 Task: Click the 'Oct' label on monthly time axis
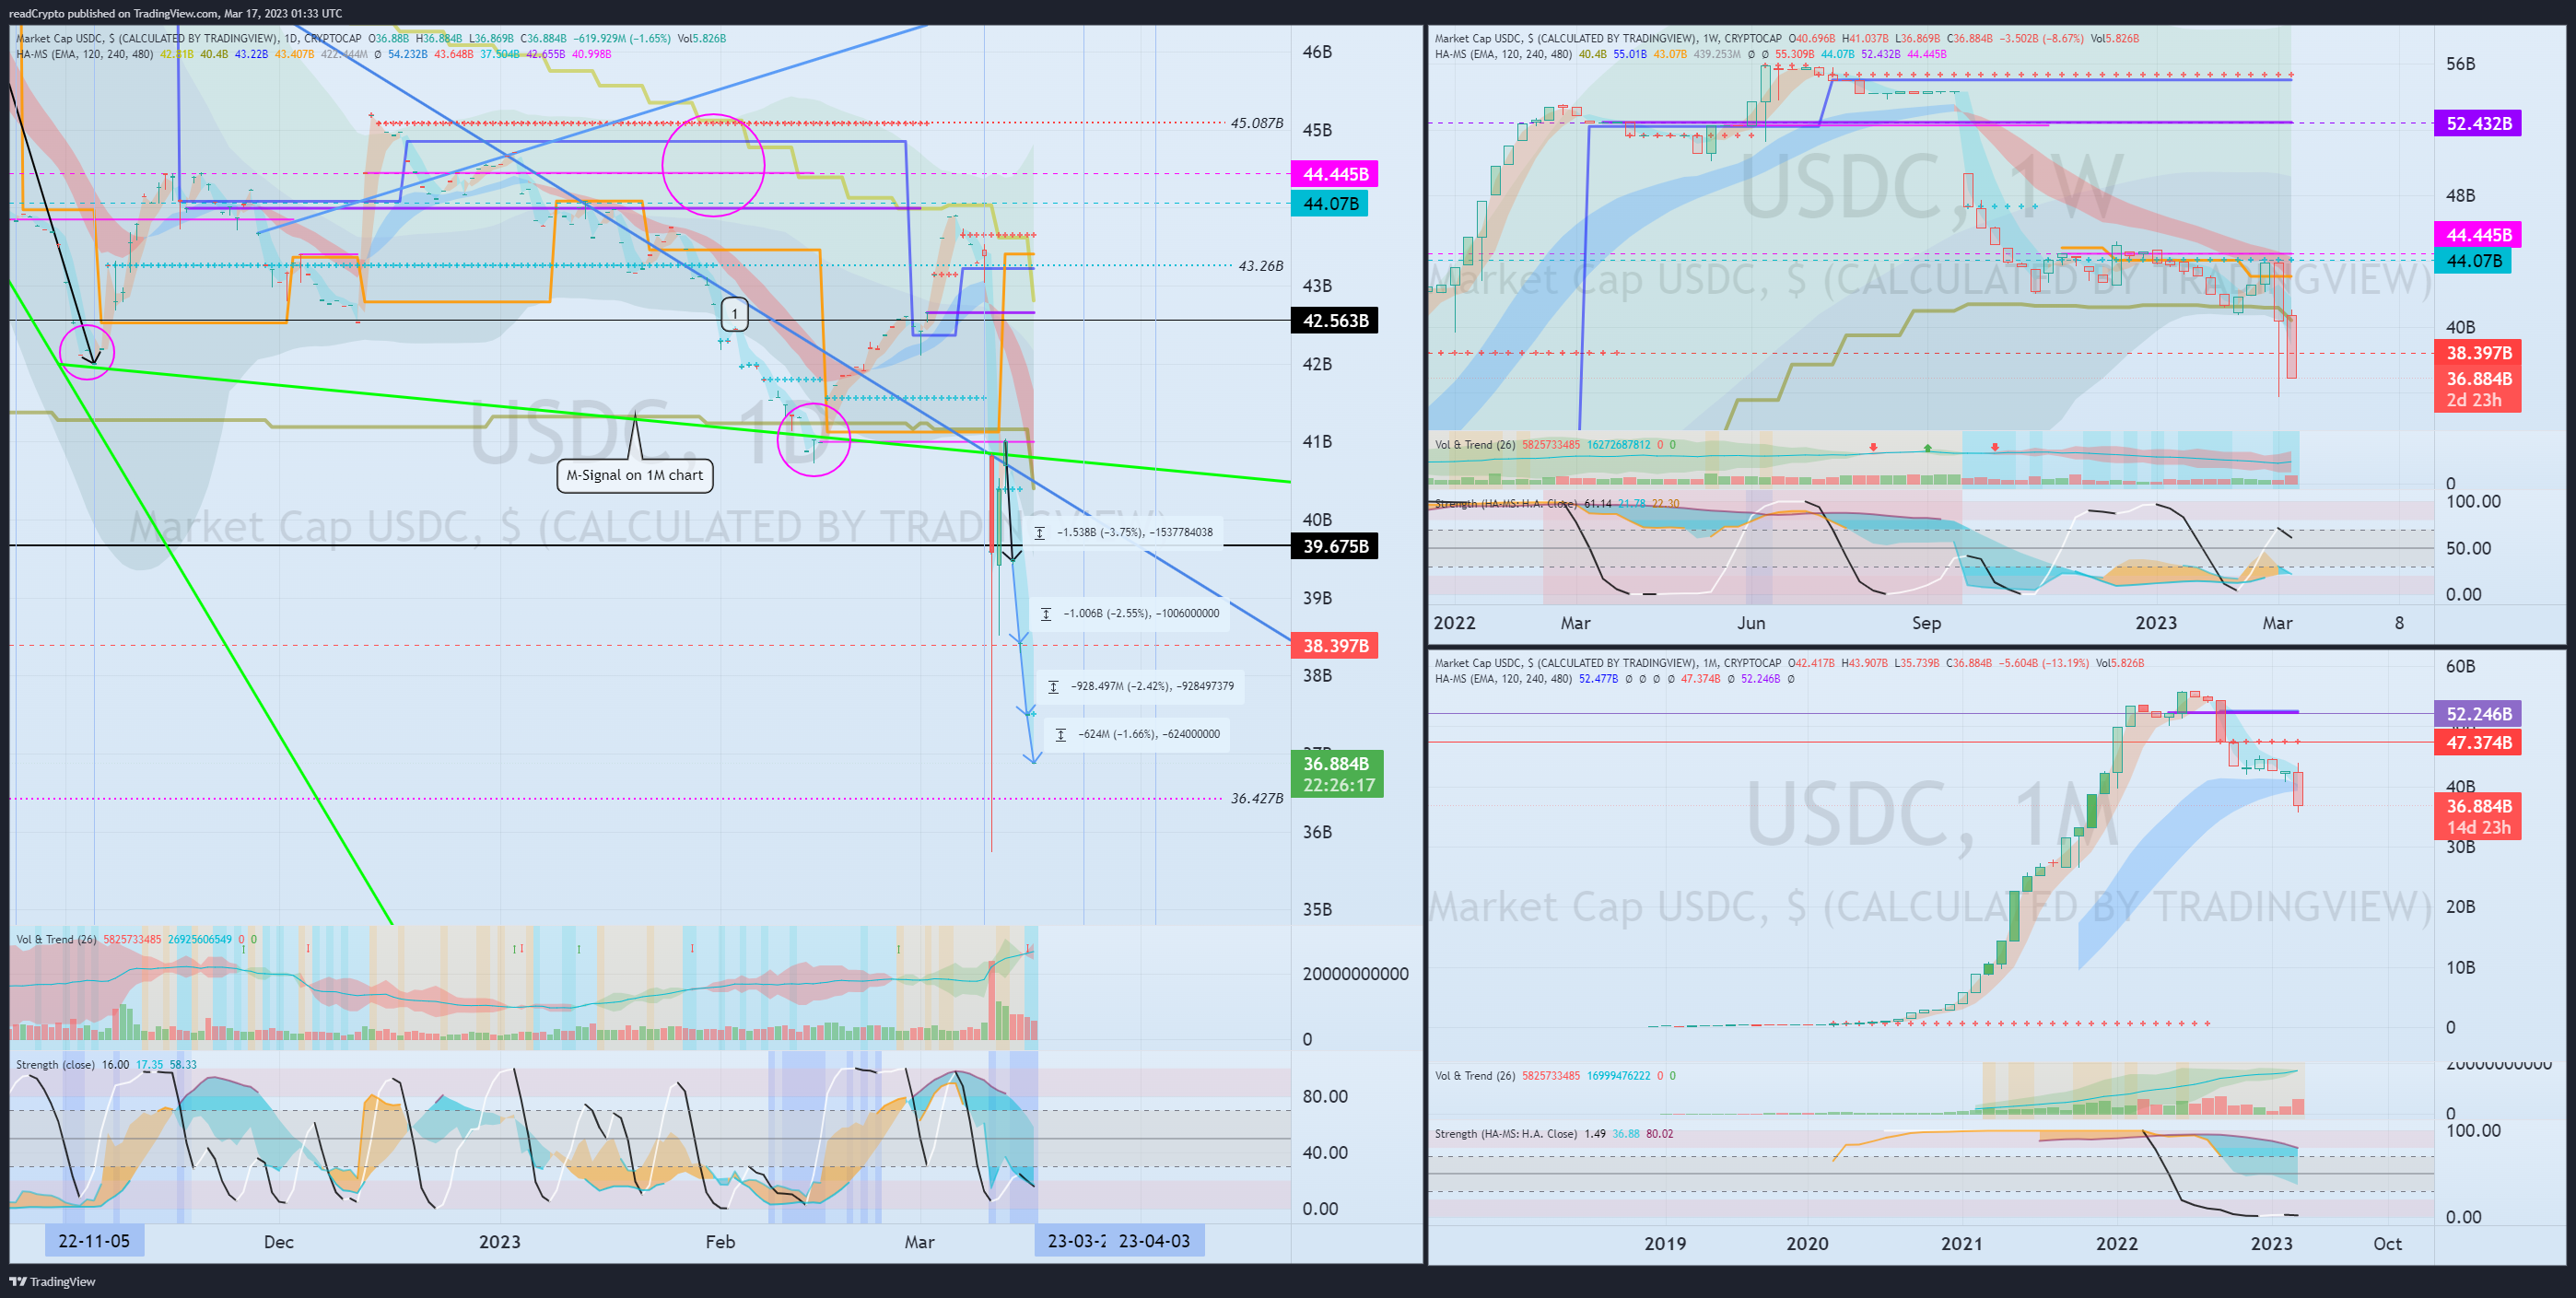[x=2387, y=1243]
